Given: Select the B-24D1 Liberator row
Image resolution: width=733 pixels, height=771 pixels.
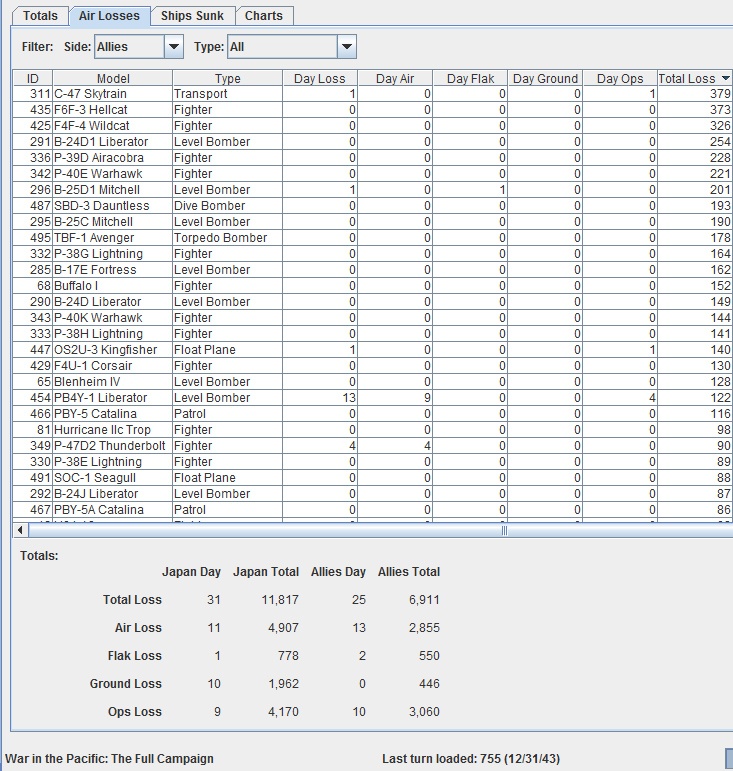Looking at the screenshot, I should (x=373, y=142).
